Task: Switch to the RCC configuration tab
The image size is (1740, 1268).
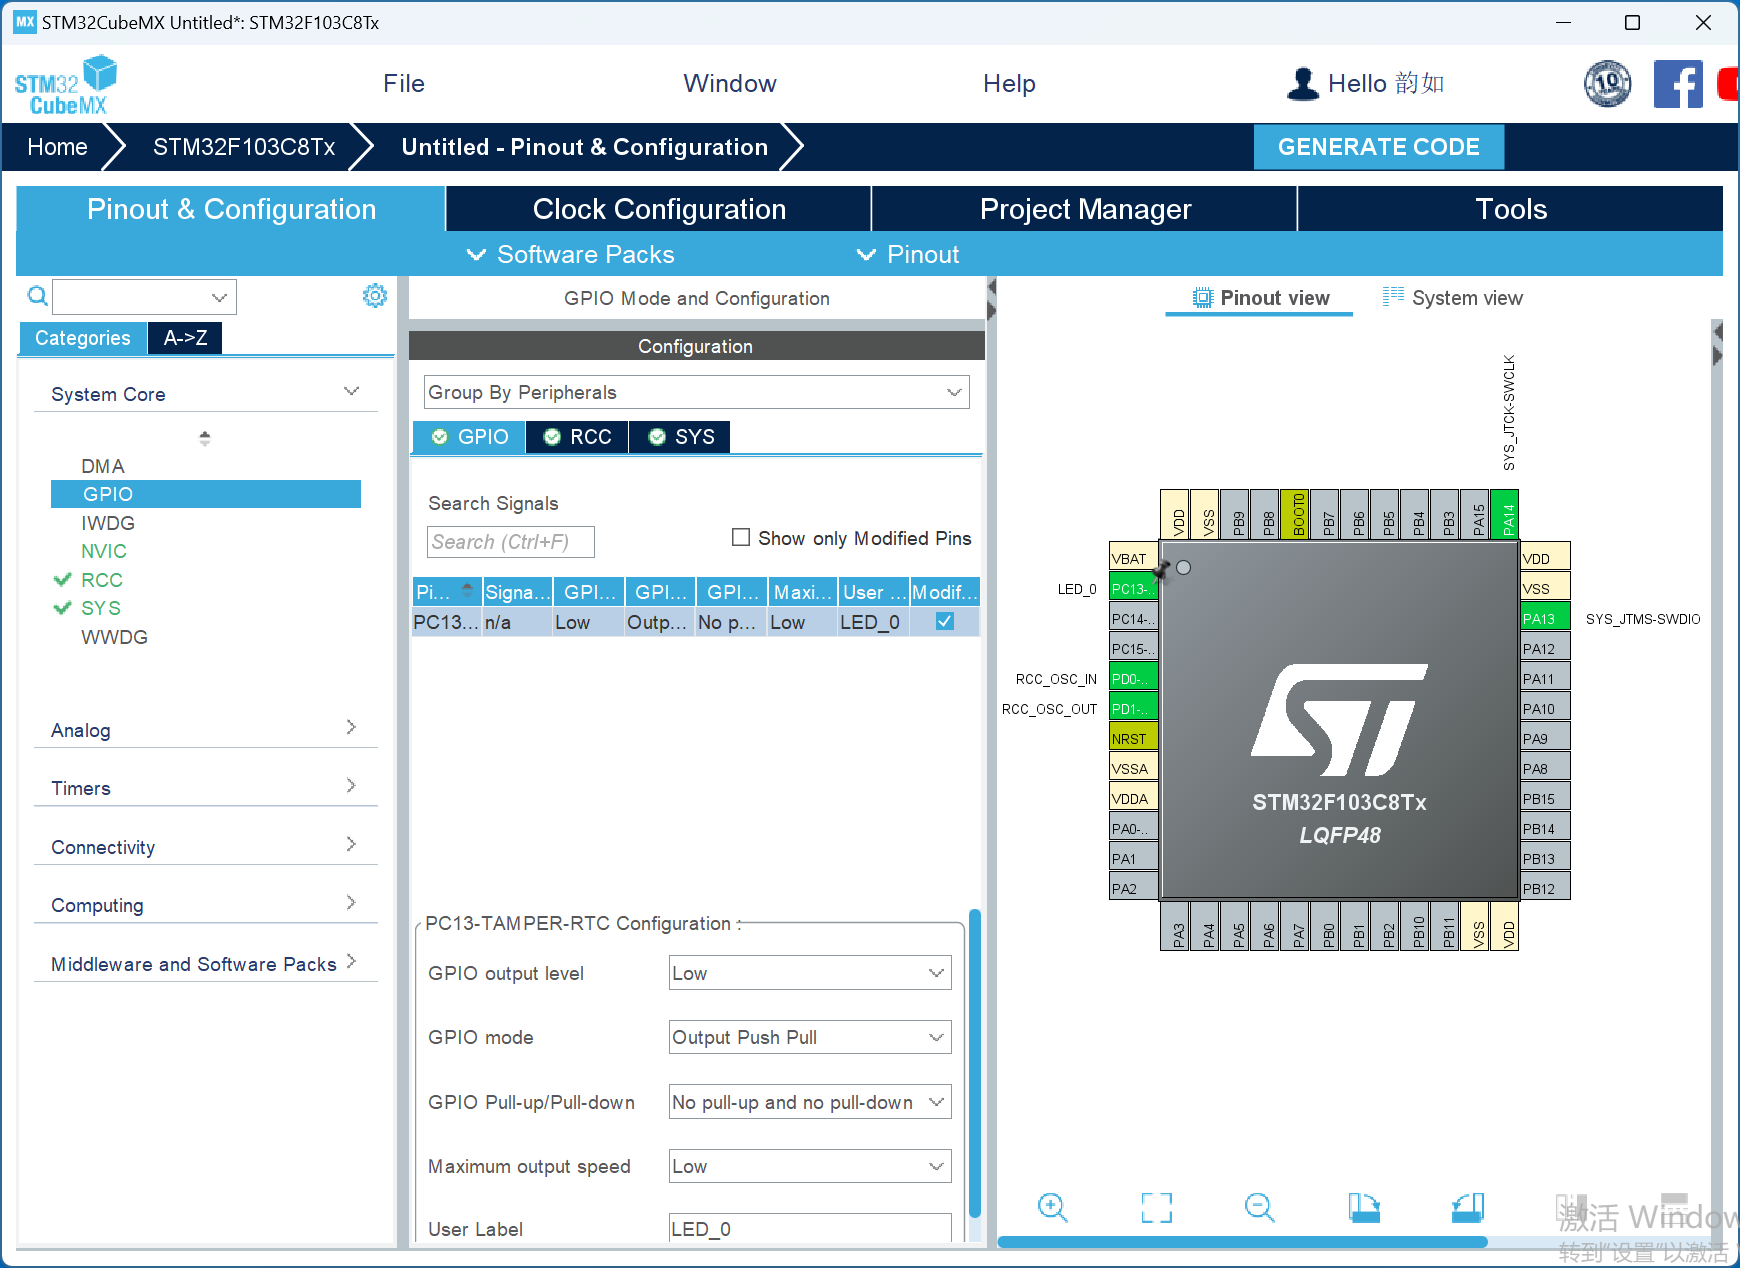Action: pos(578,437)
